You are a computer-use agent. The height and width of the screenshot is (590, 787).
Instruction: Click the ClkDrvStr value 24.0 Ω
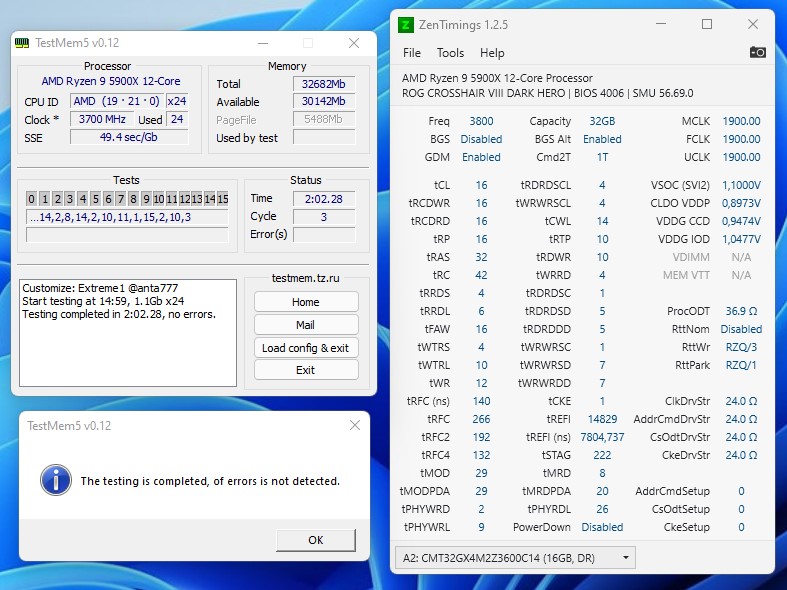tap(741, 401)
